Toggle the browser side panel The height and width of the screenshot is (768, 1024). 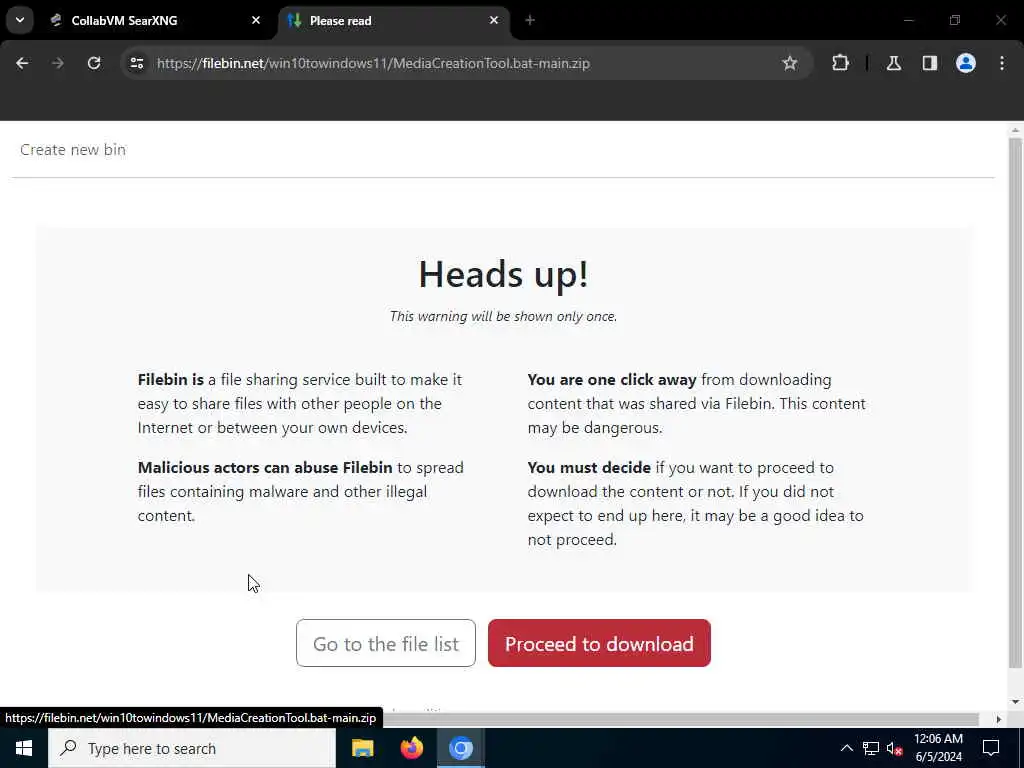point(930,63)
